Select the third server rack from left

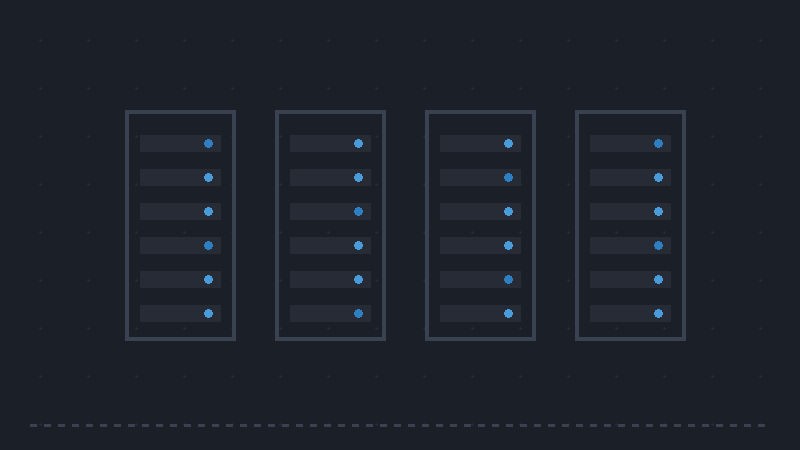481,226
